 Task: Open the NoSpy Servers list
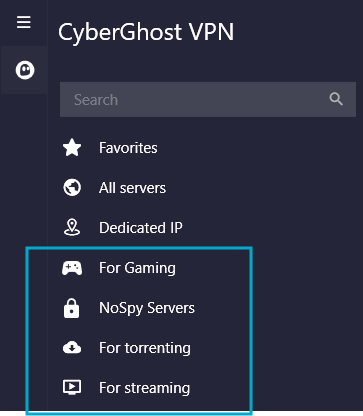(x=147, y=308)
